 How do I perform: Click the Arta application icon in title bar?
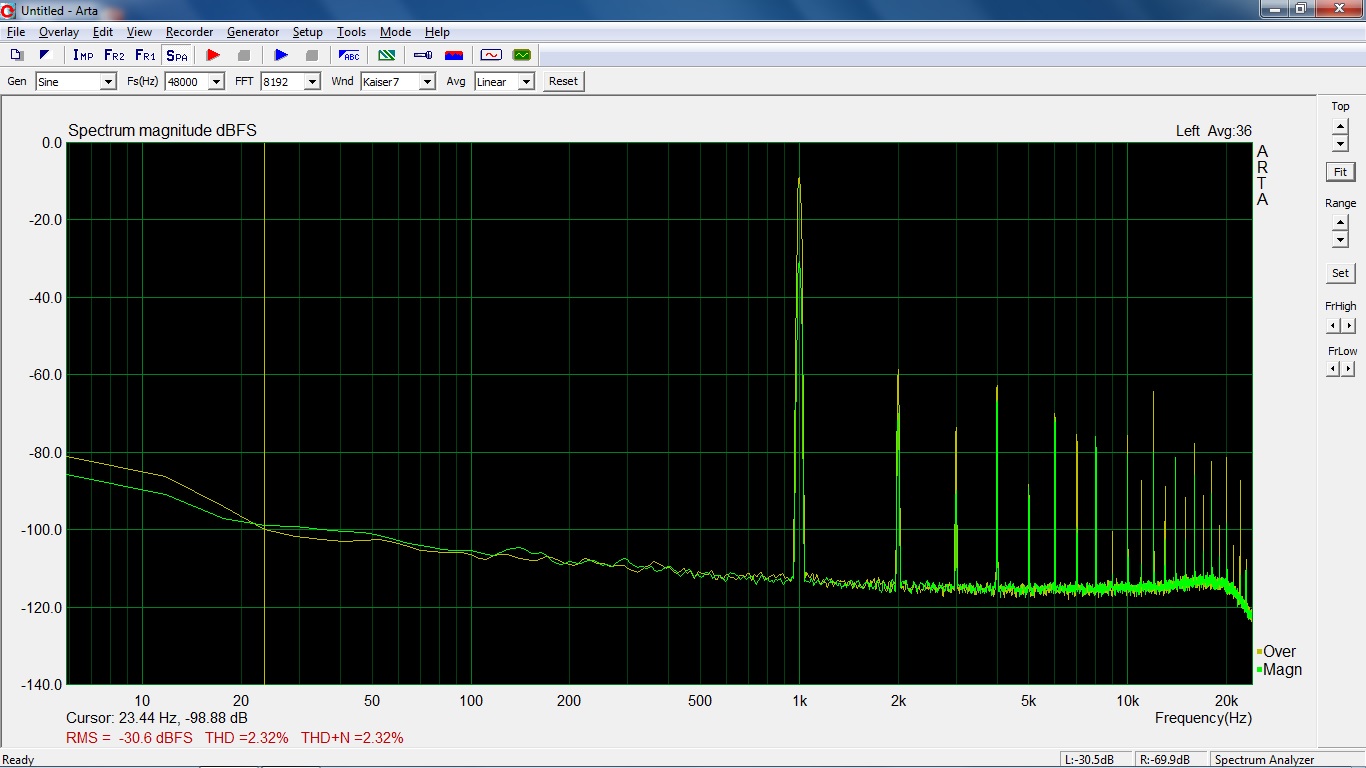(9, 9)
